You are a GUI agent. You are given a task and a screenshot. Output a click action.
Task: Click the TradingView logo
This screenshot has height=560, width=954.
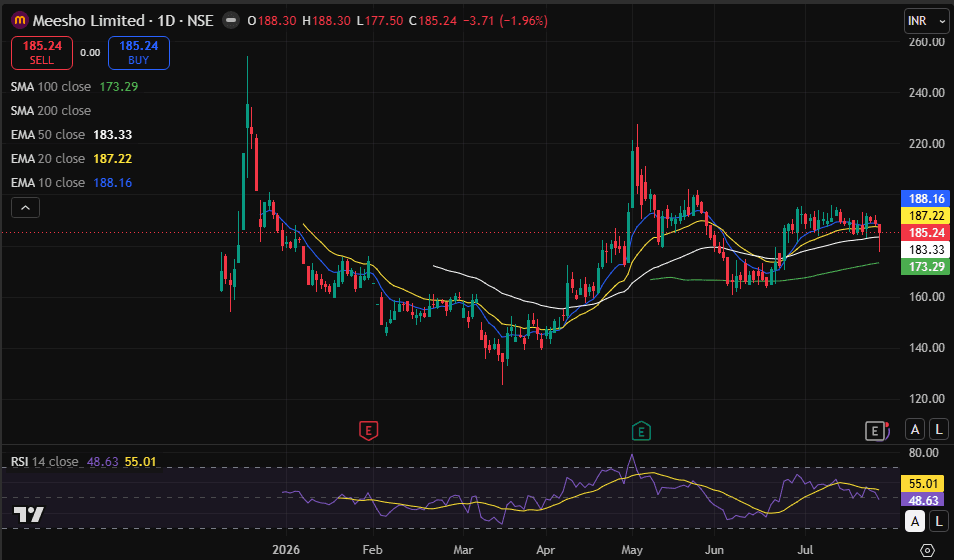pyautogui.click(x=29, y=515)
